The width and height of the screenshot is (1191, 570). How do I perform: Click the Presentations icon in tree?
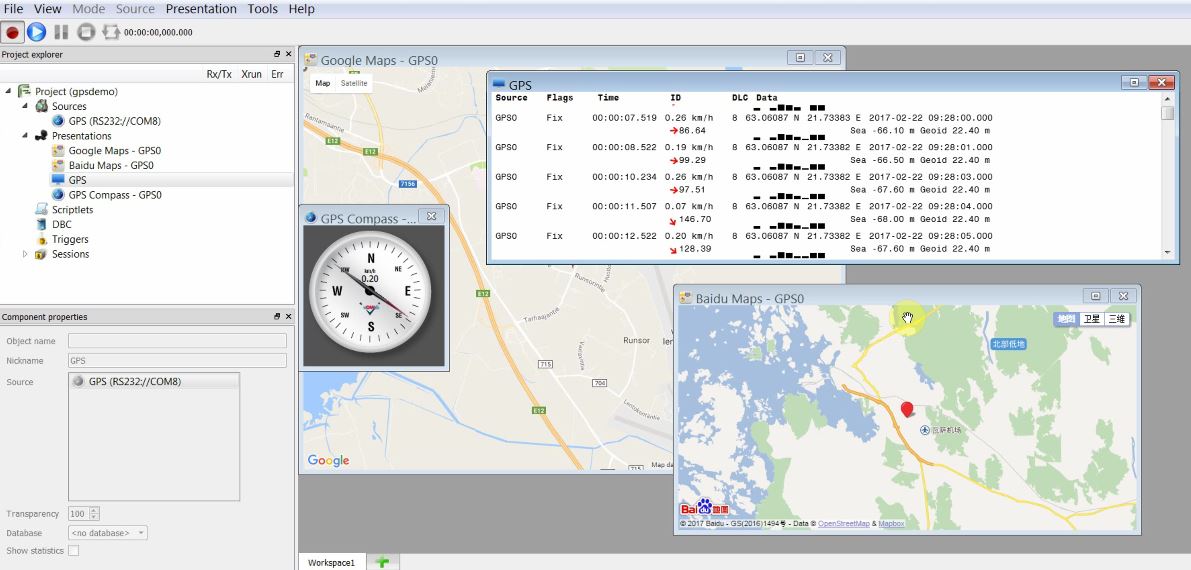coord(41,136)
